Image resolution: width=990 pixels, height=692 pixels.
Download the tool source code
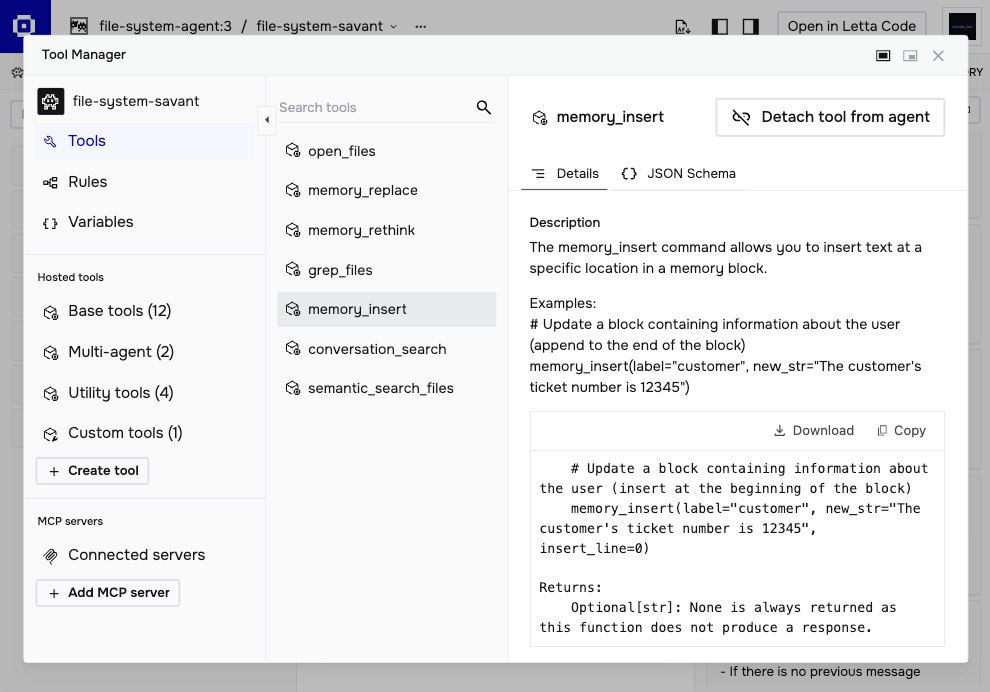pos(814,431)
